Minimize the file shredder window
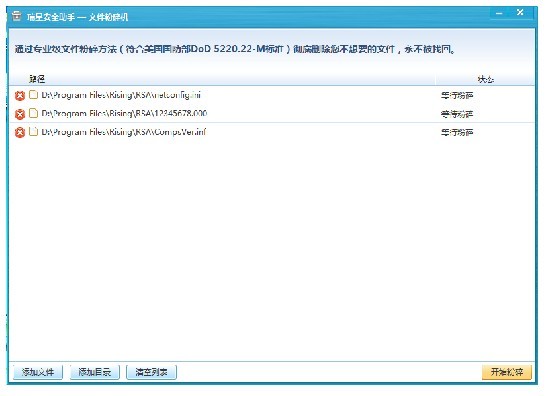 pos(499,13)
